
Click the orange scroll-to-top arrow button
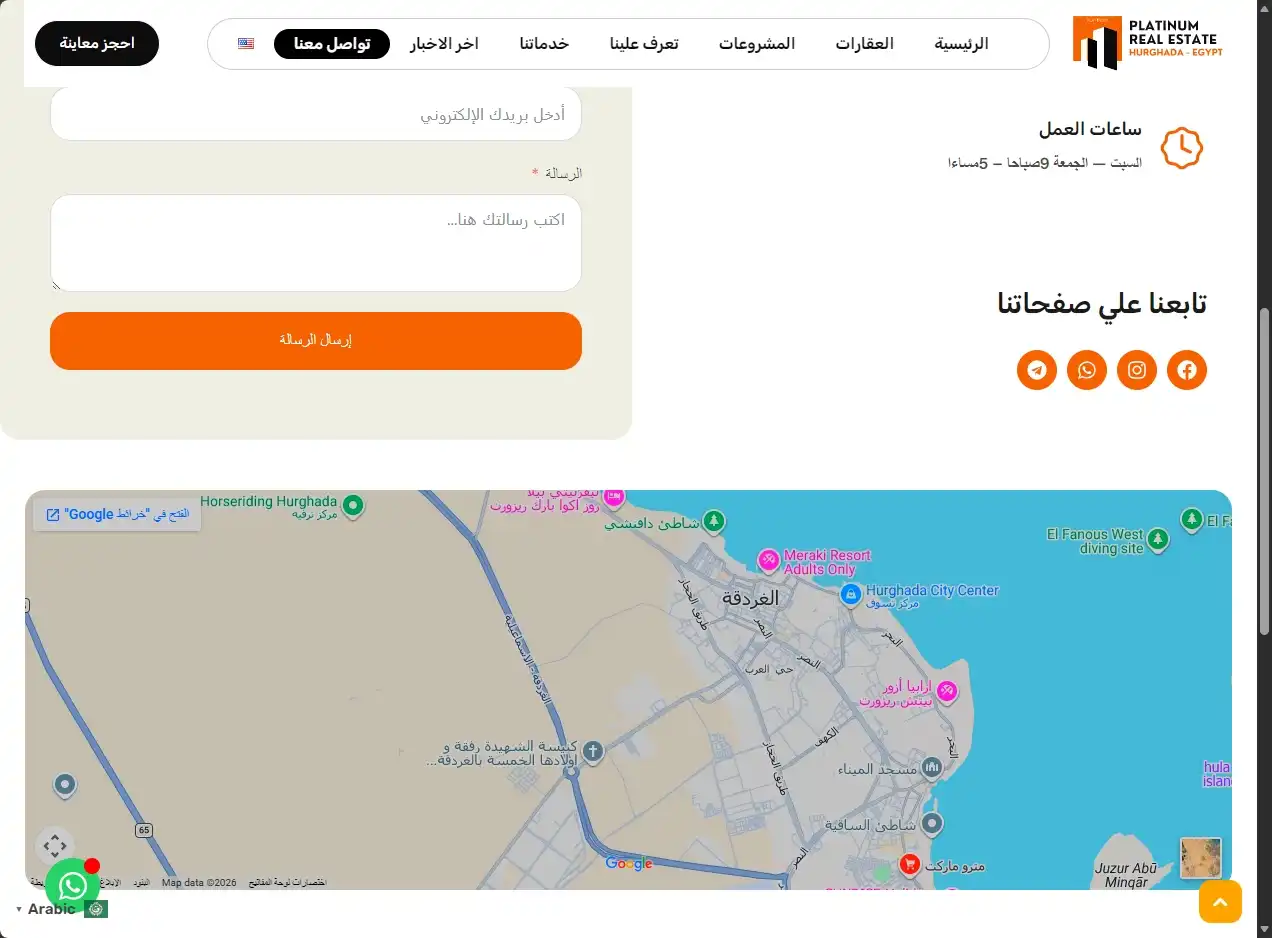(1220, 901)
